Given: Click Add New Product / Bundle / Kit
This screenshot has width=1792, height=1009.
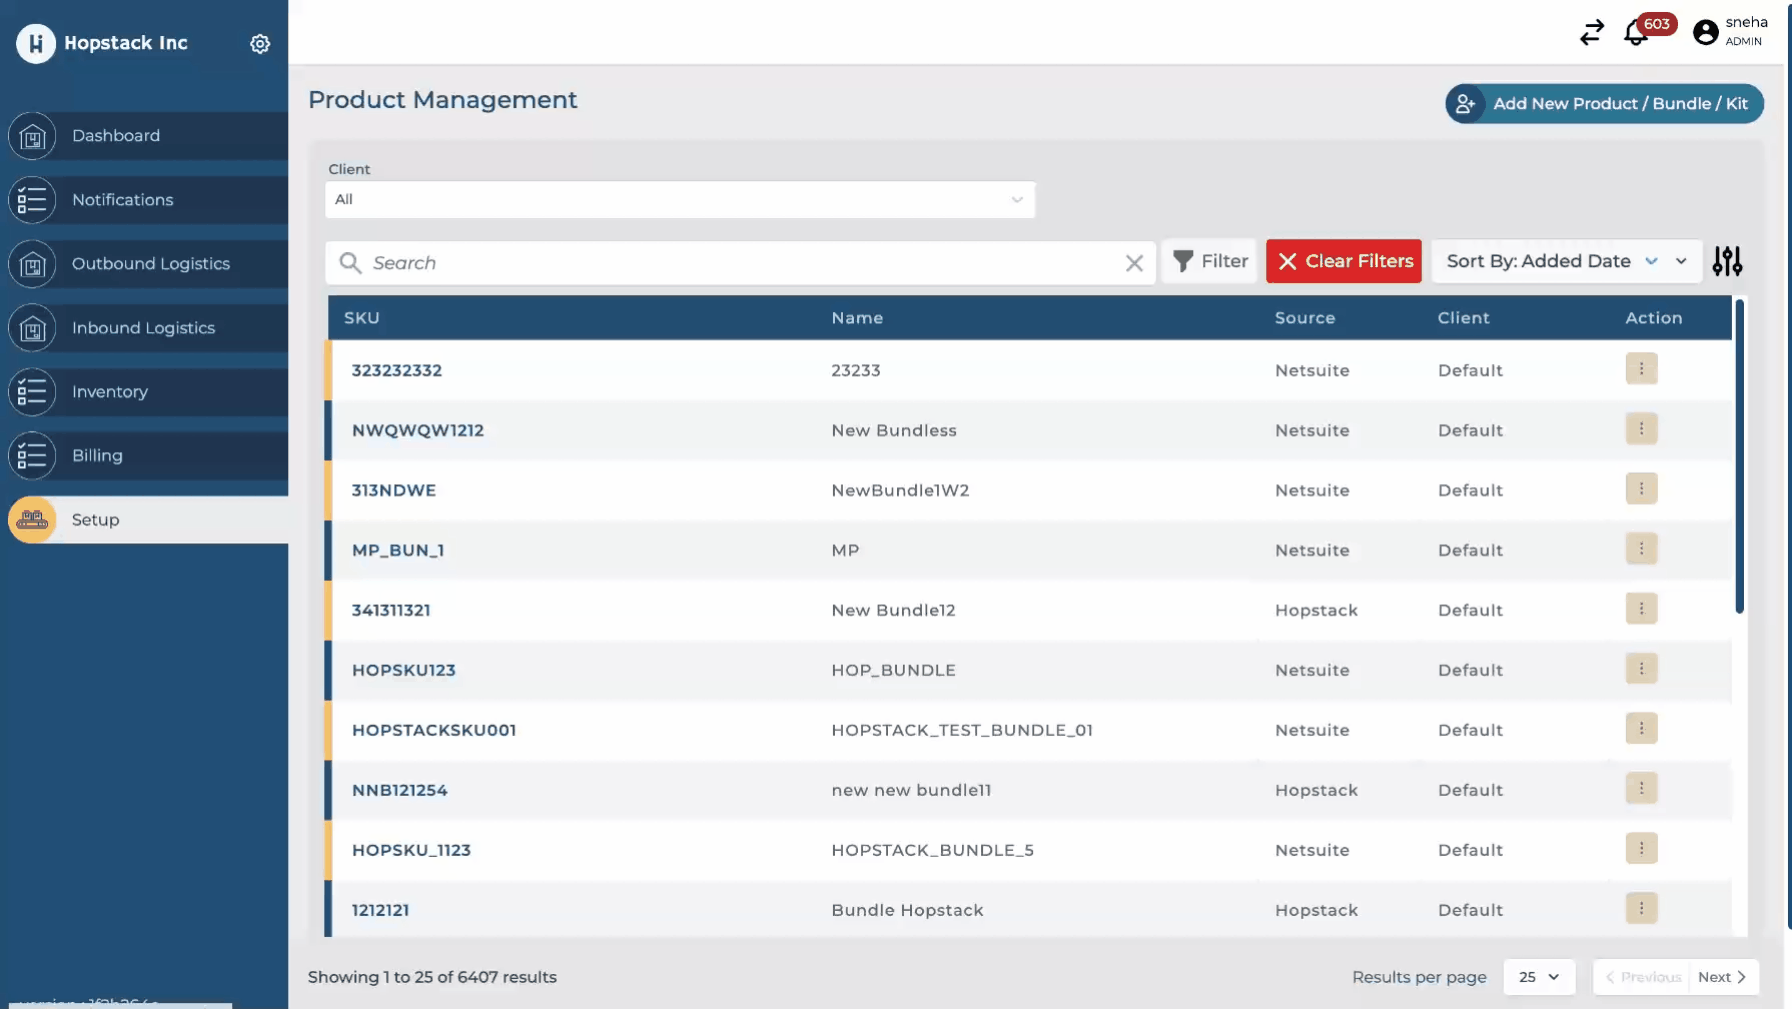Looking at the screenshot, I should pos(1604,104).
